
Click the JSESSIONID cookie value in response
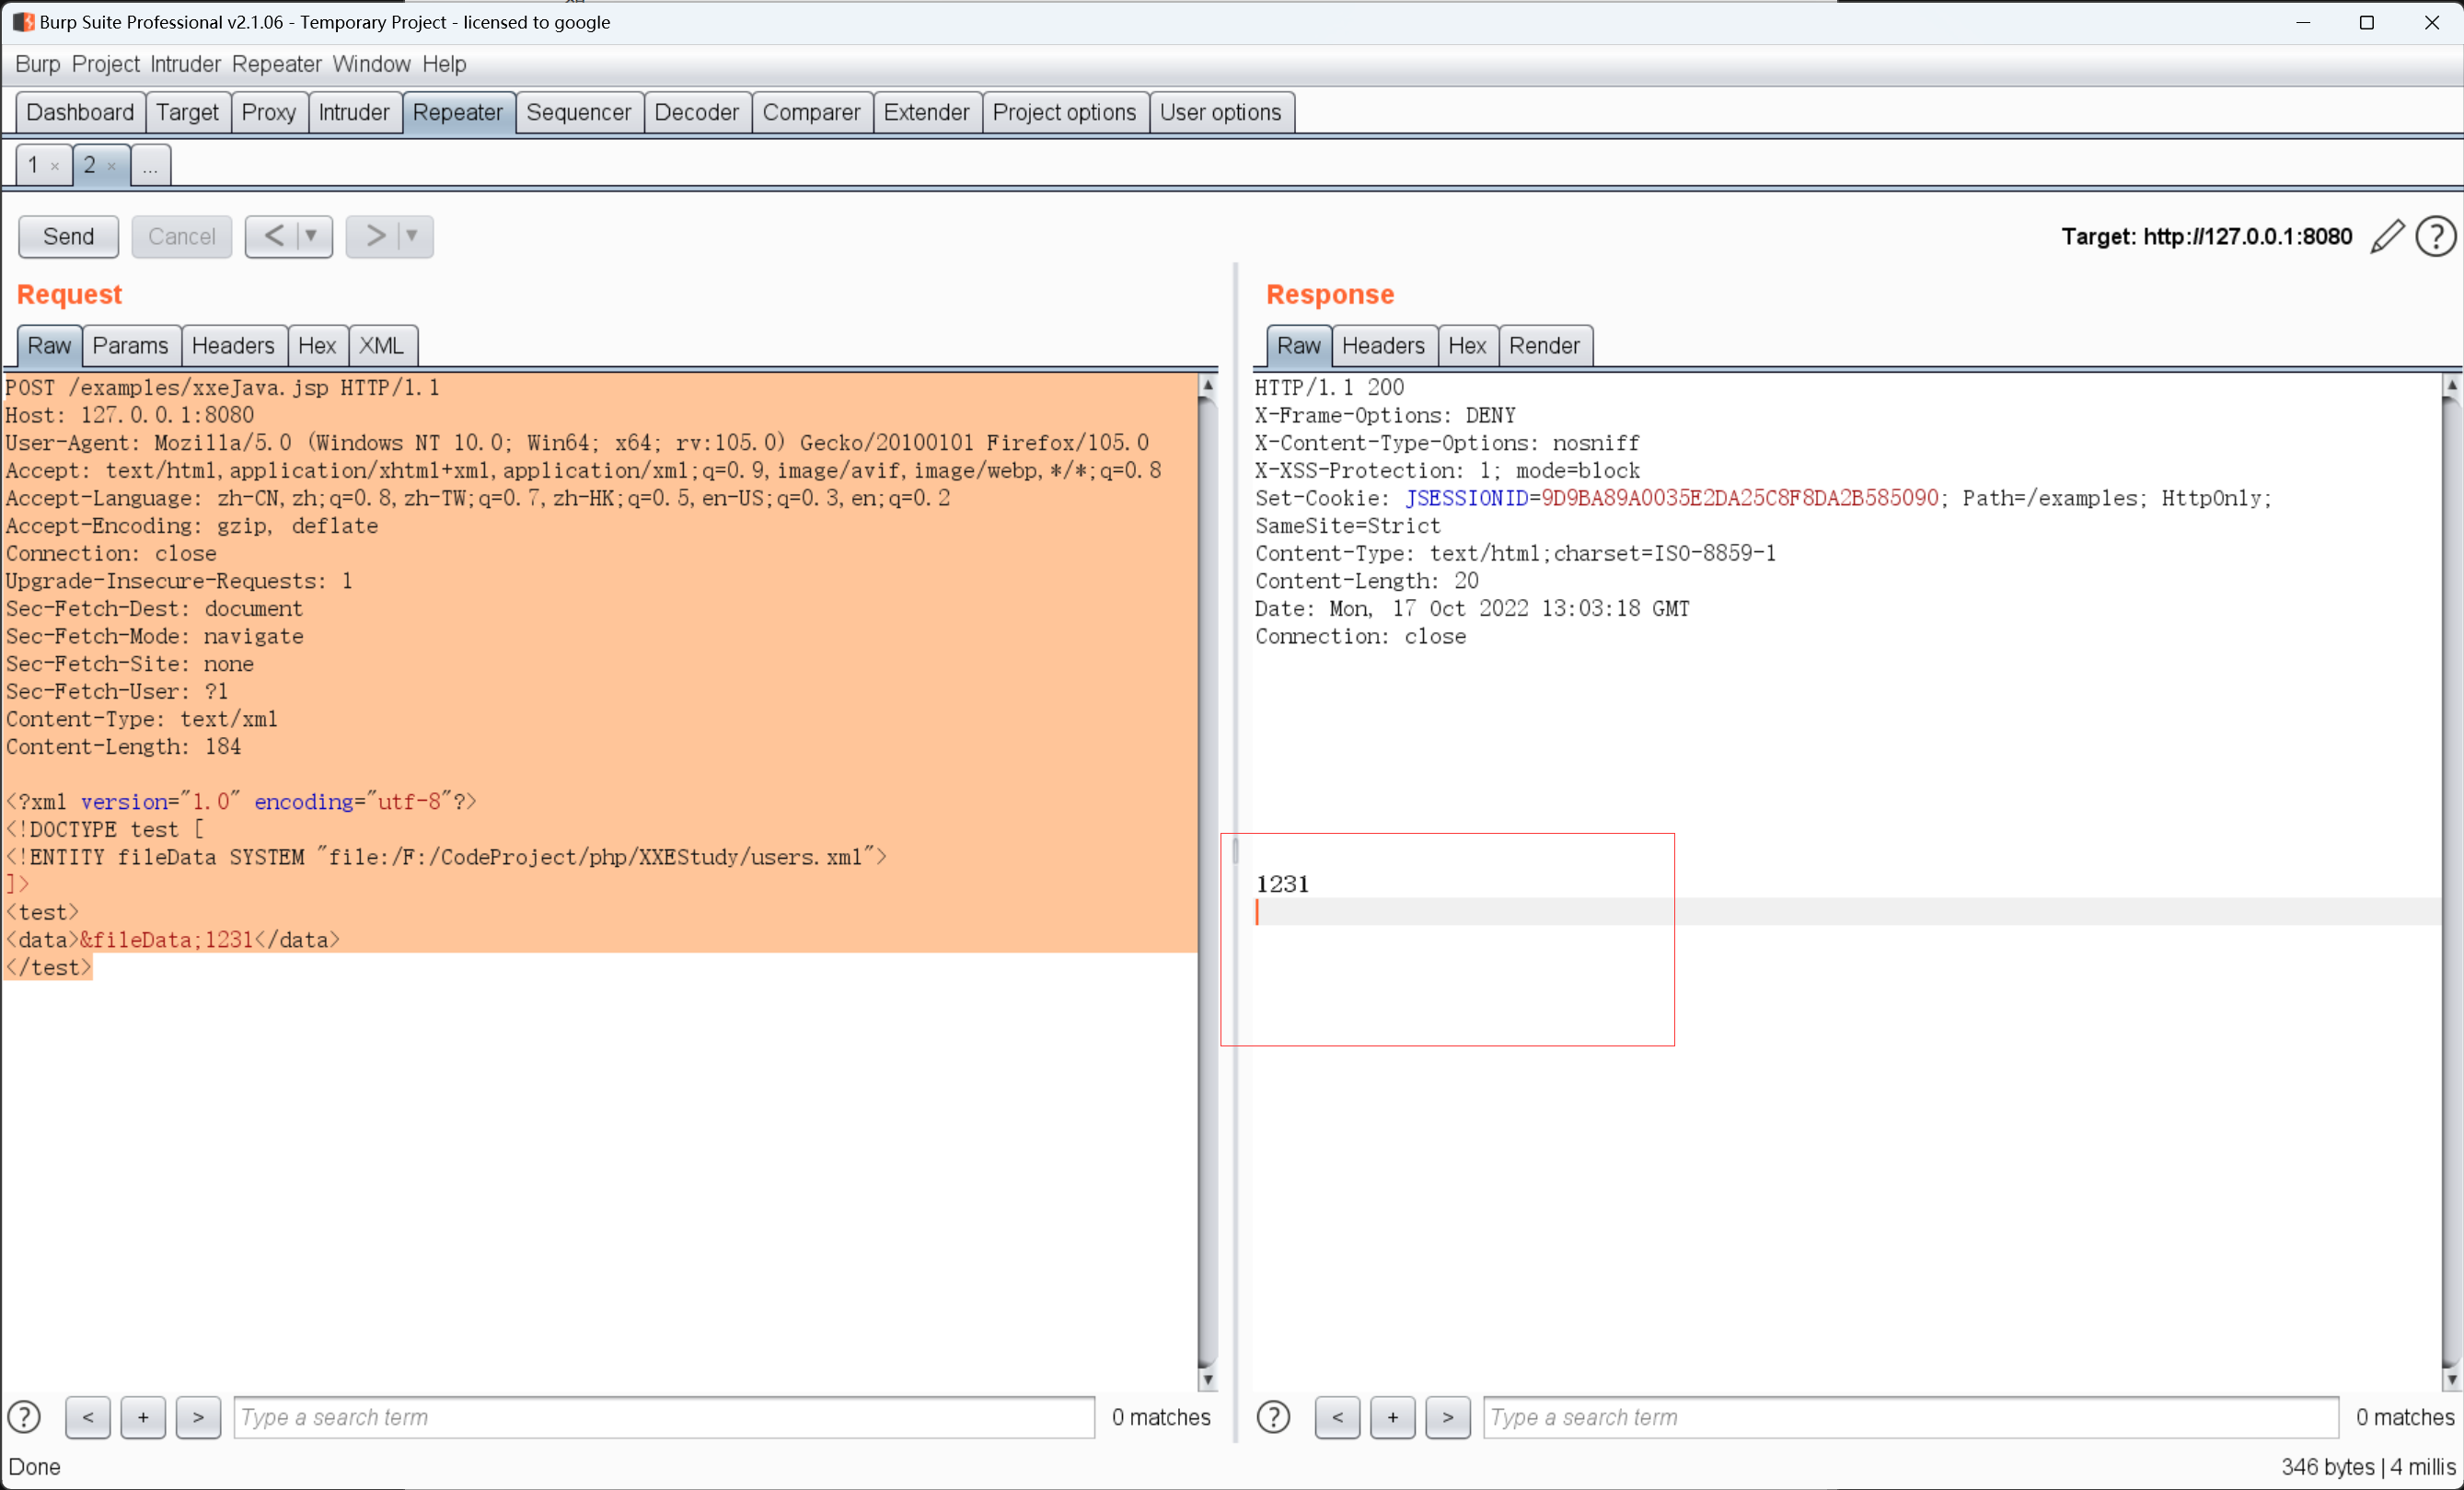click(x=1740, y=498)
